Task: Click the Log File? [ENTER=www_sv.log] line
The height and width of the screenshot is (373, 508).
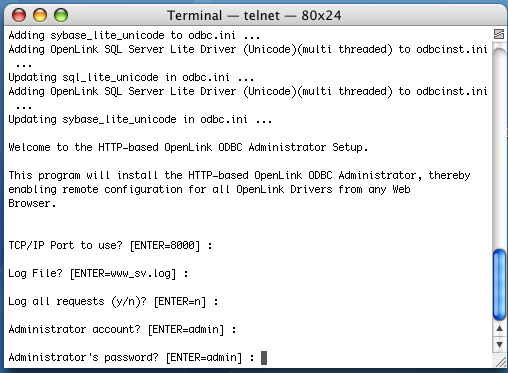Action: pos(98,274)
